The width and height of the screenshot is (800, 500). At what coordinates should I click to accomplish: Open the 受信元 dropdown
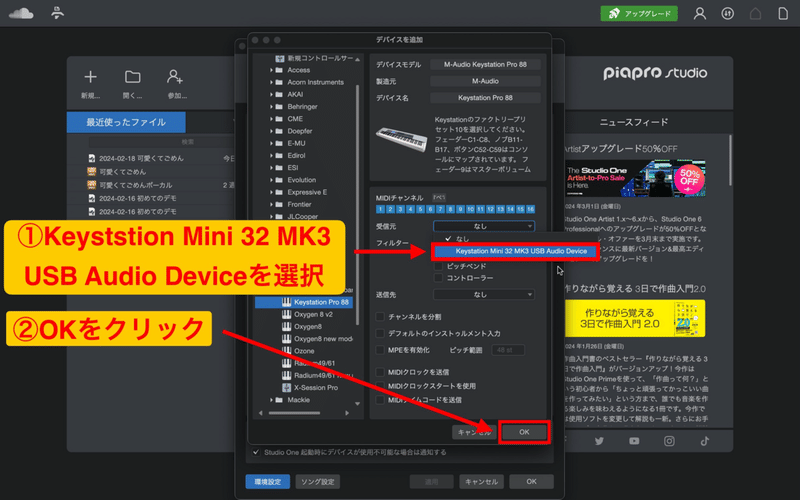pos(484,226)
